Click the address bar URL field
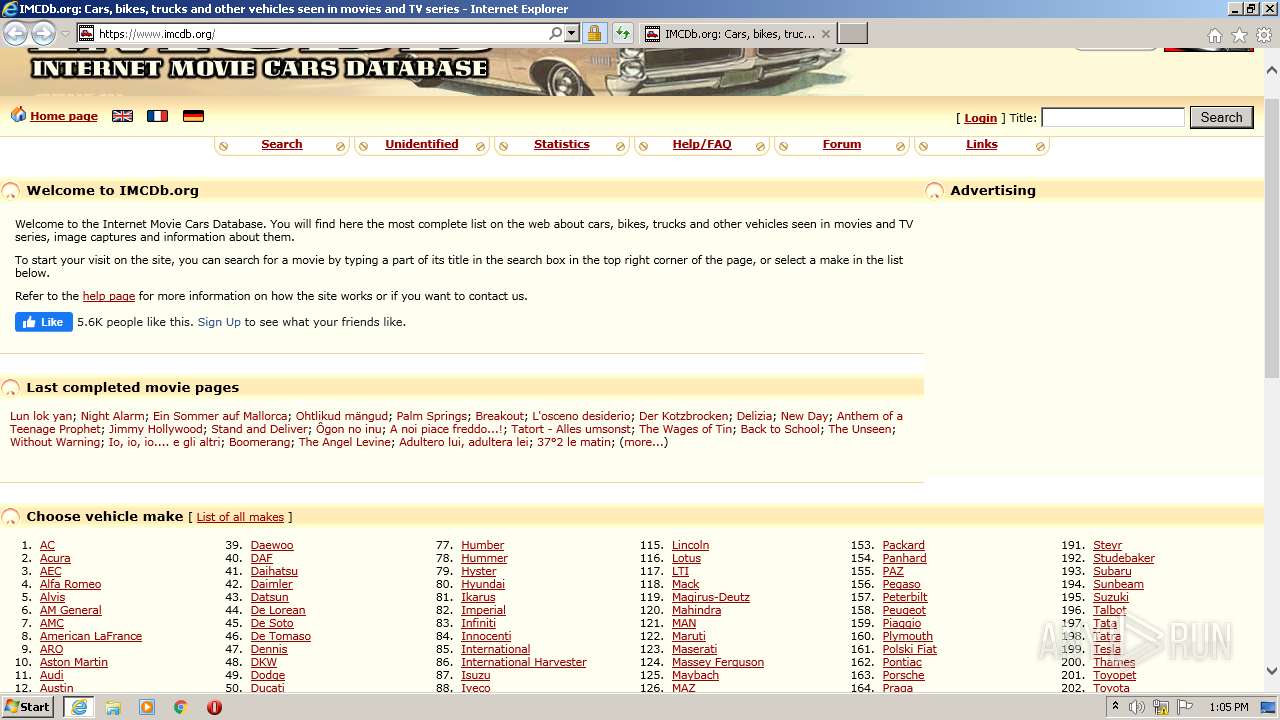 pyautogui.click(x=320, y=33)
